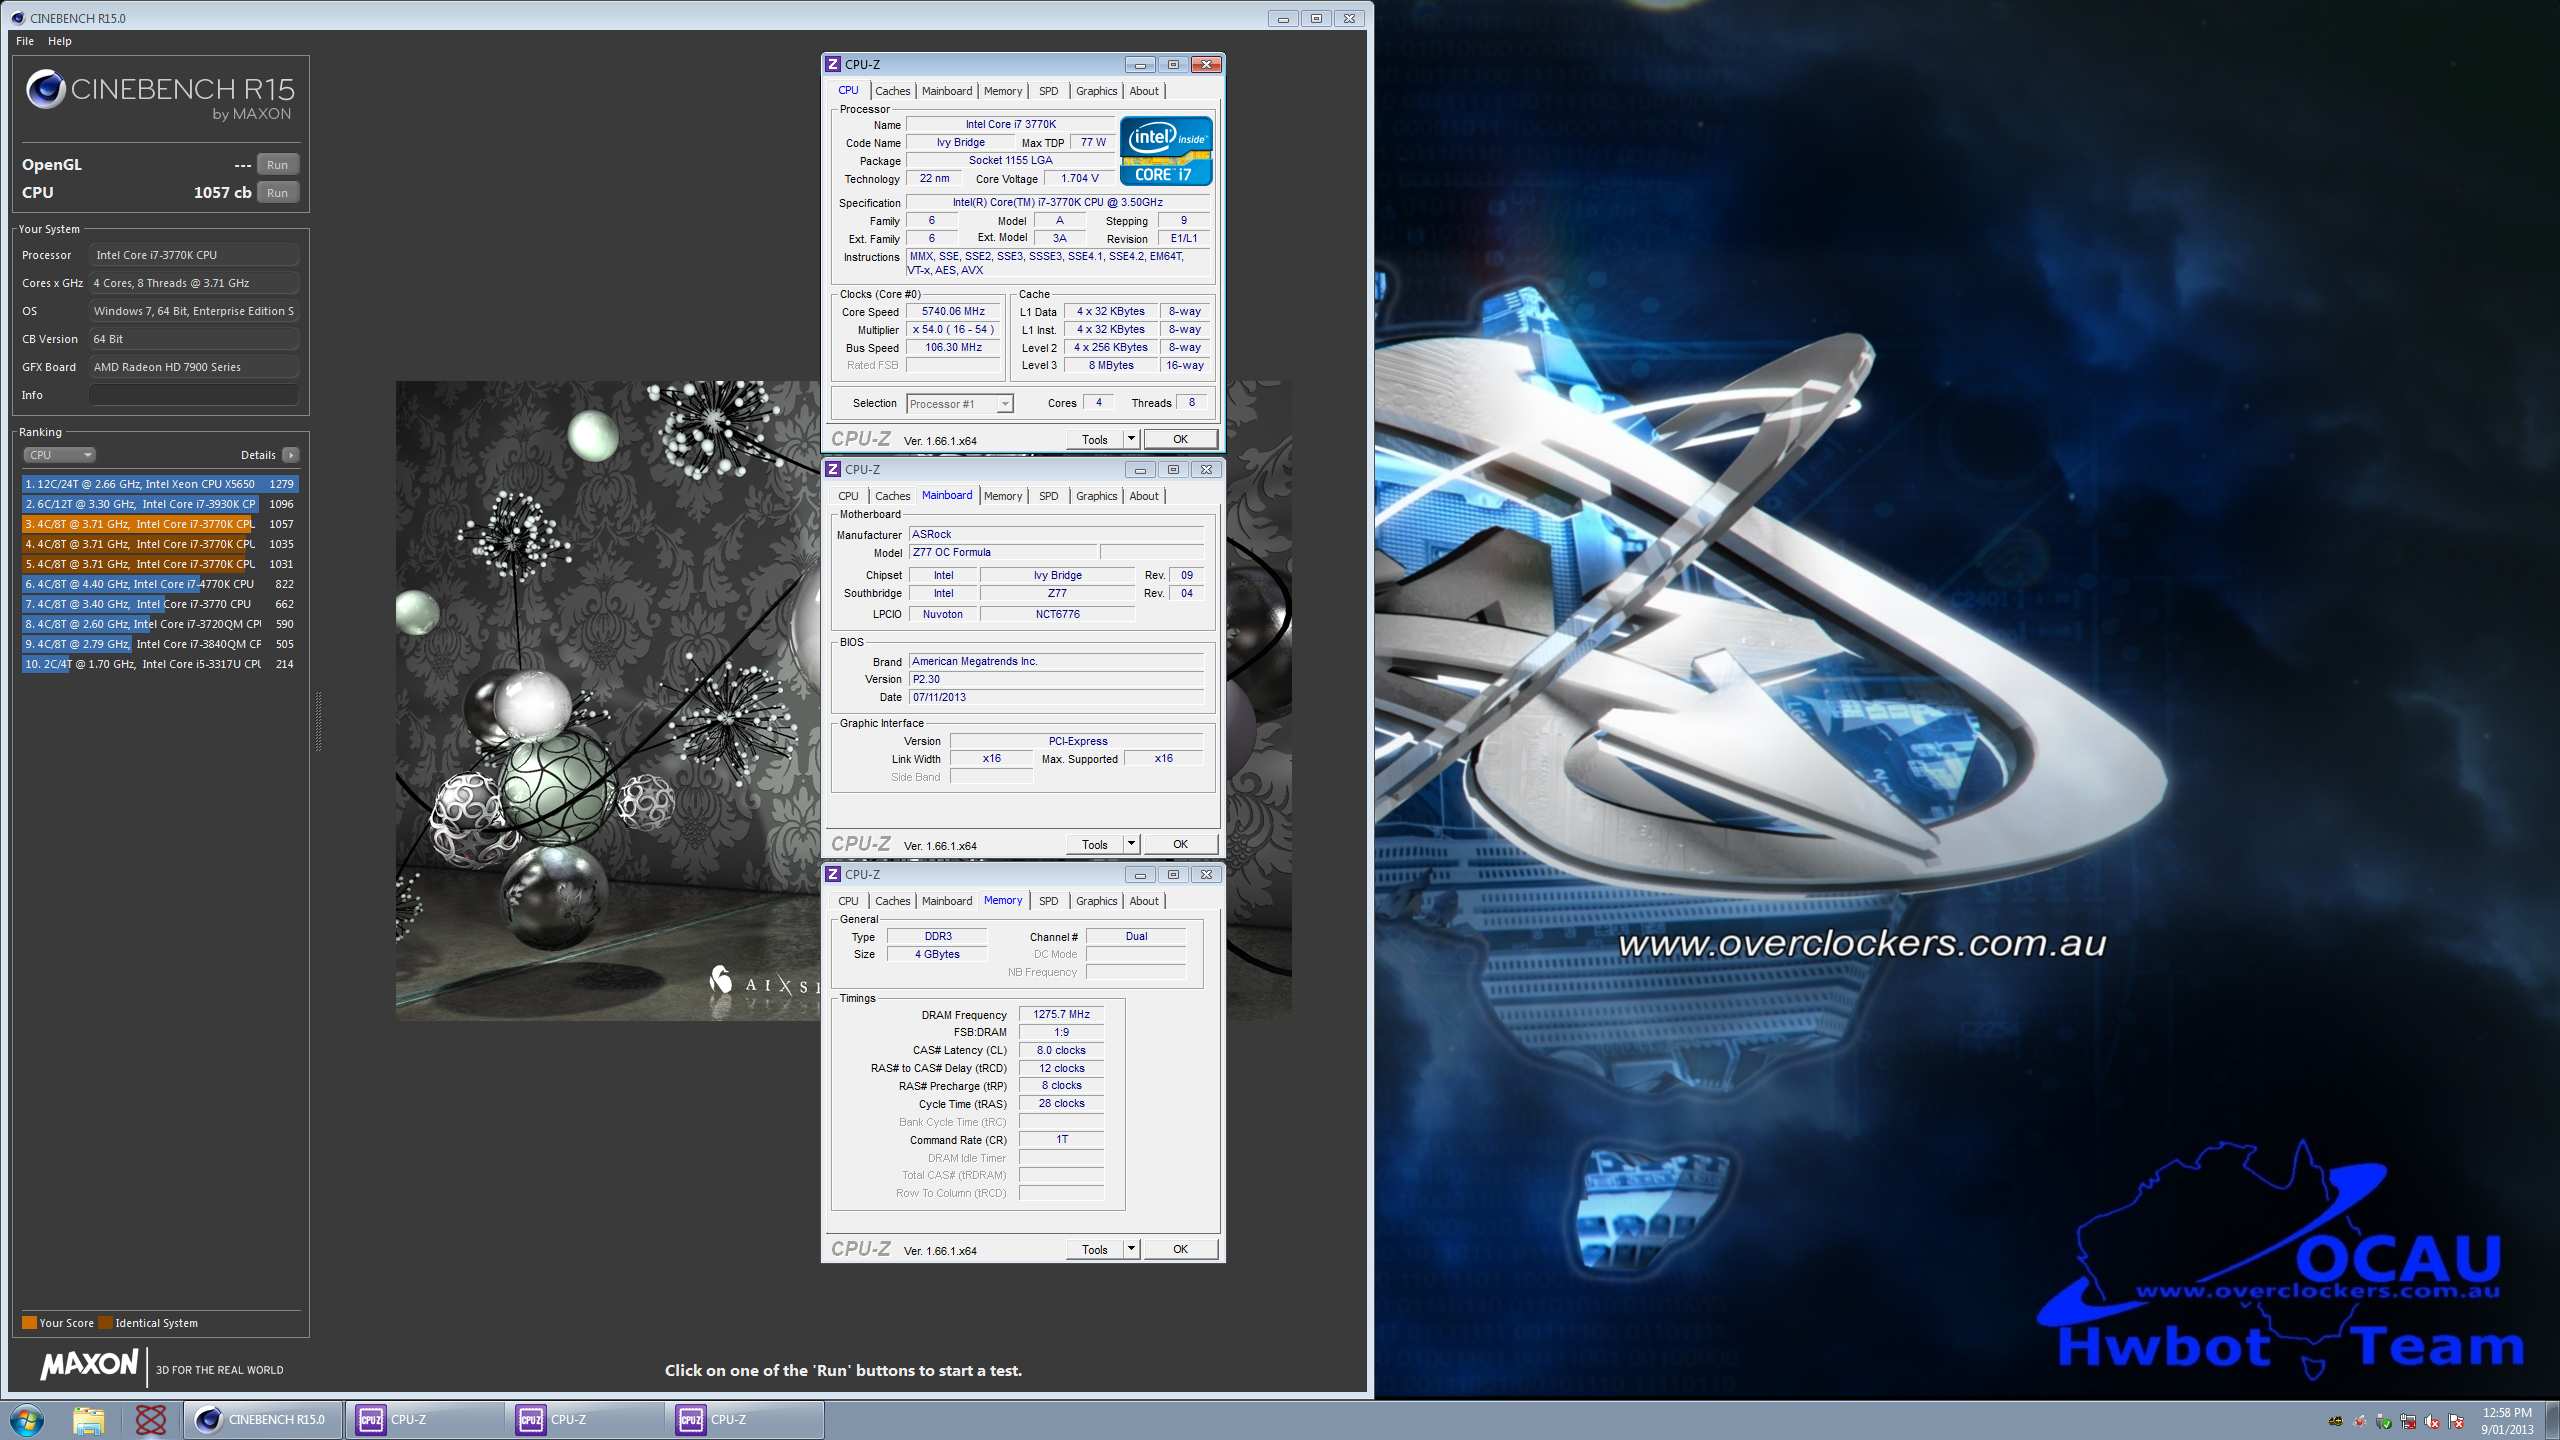Click Tools button in CPU-tab CPU-Z window
This screenshot has width=2560, height=1440.
(1095, 439)
